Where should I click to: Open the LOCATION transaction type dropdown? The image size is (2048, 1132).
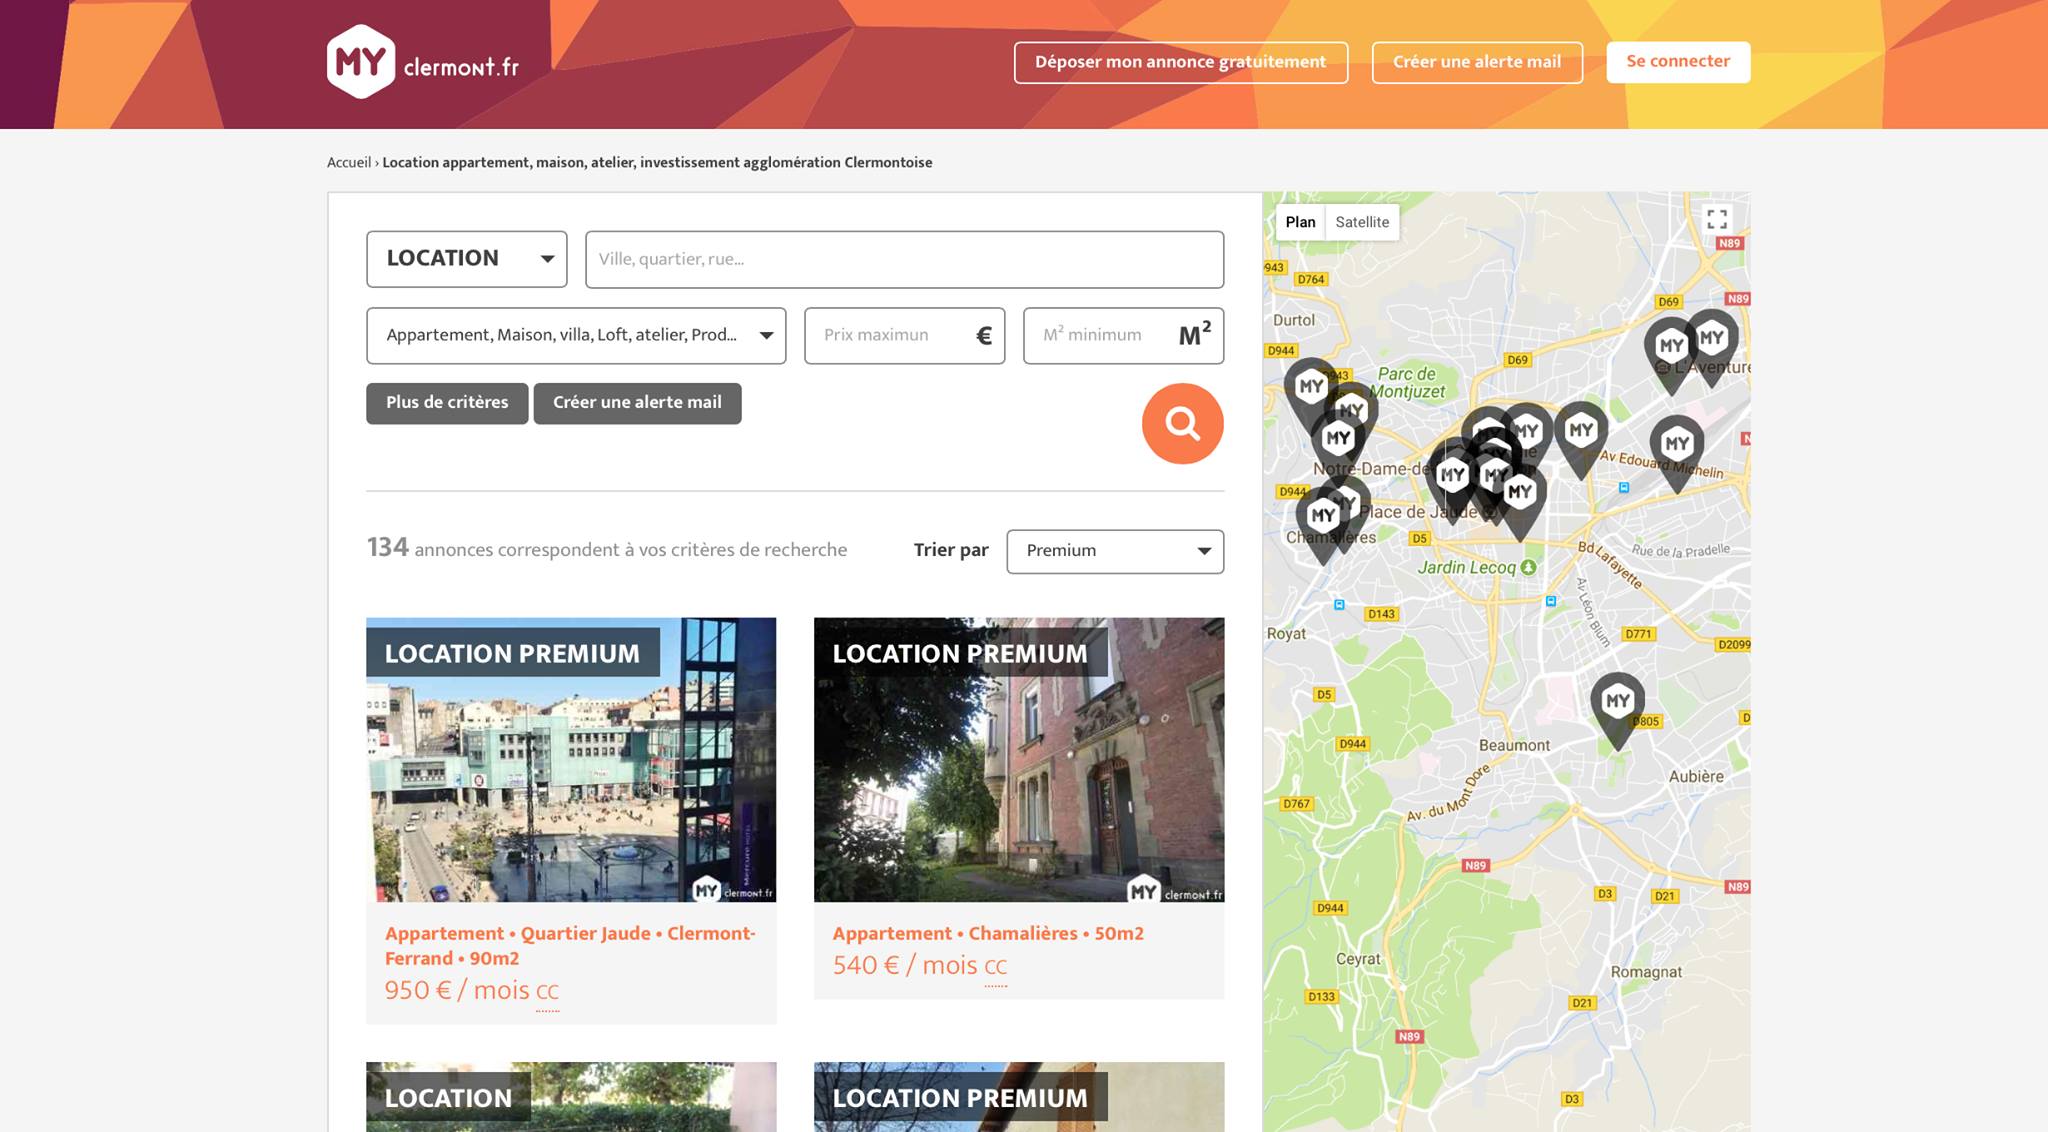pyautogui.click(x=467, y=259)
